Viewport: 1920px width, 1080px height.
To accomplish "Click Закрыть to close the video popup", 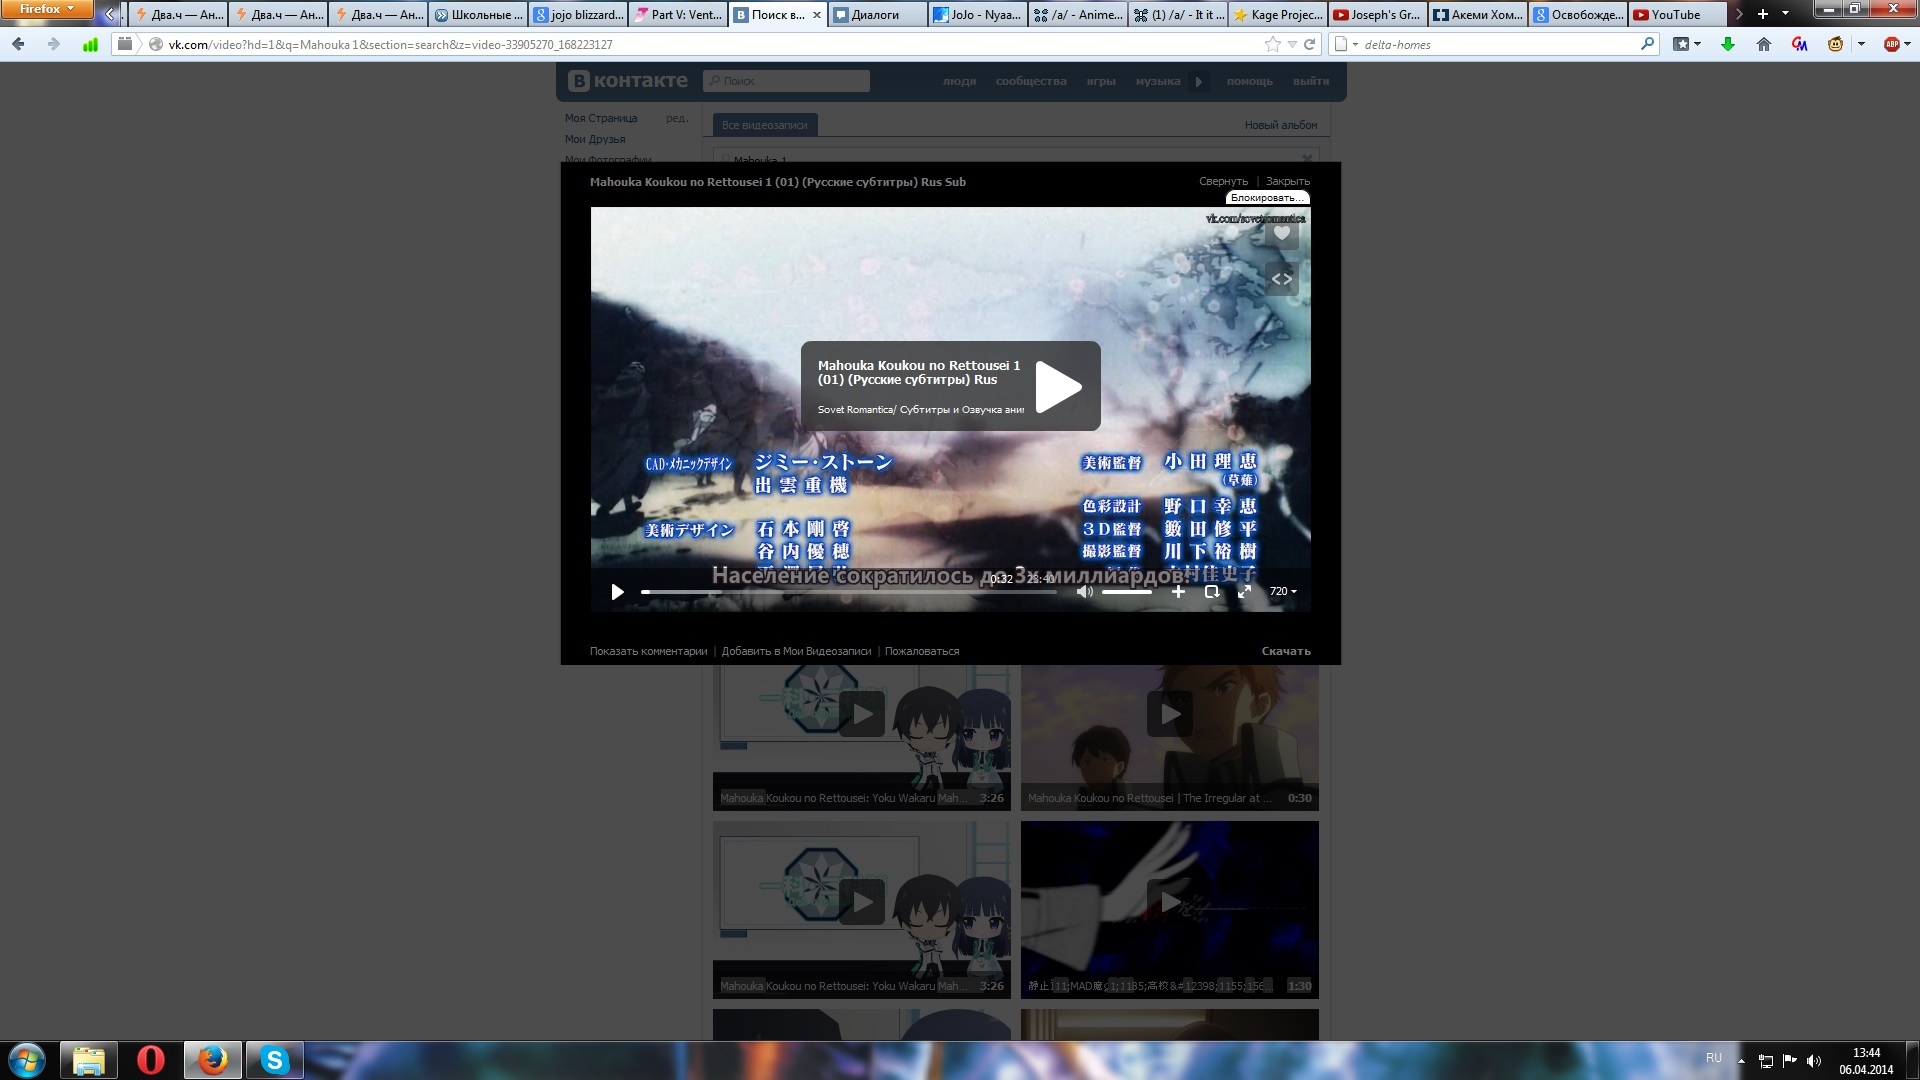I will [1287, 182].
